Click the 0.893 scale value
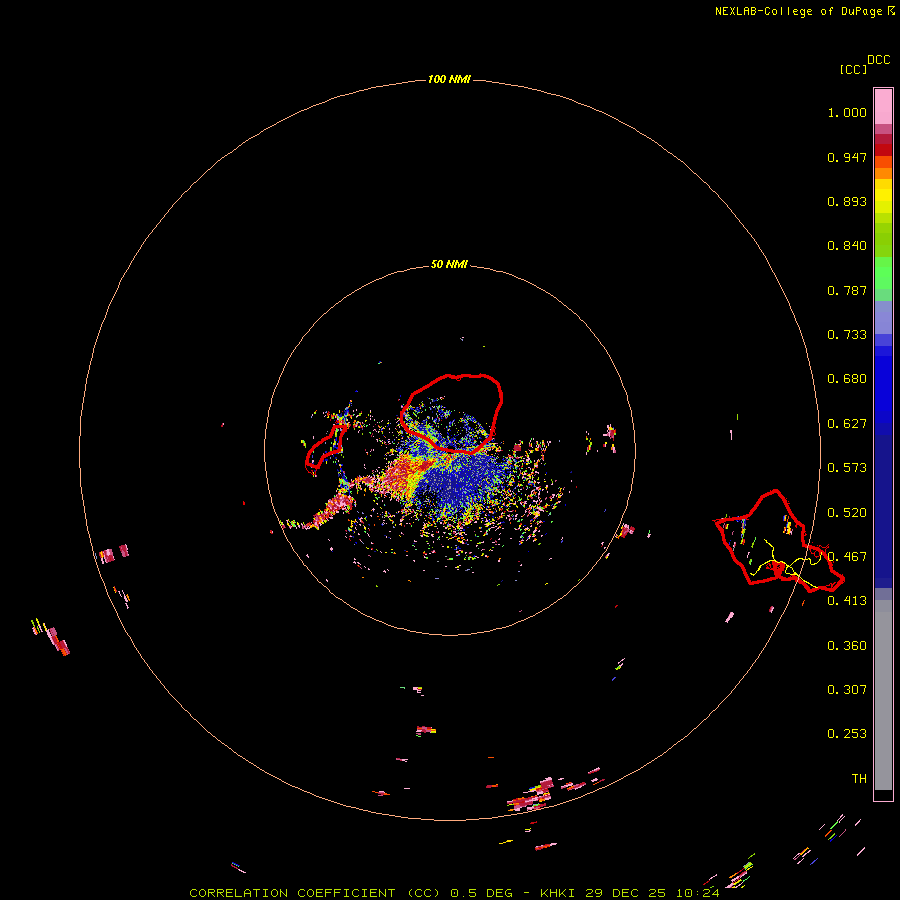 [x=847, y=201]
